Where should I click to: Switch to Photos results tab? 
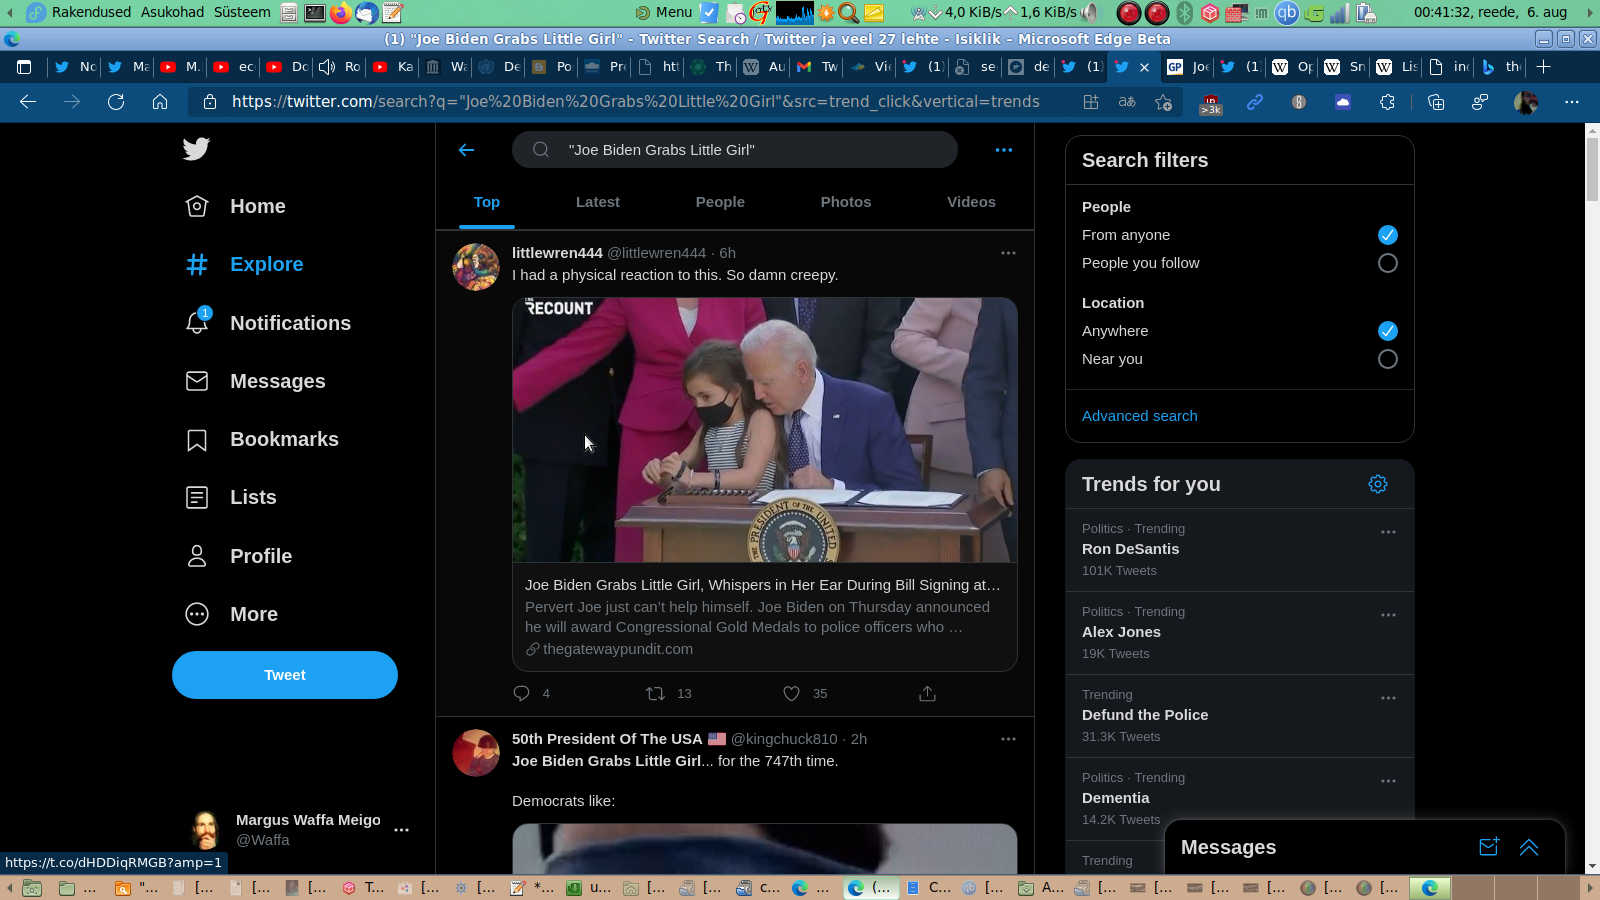click(846, 202)
